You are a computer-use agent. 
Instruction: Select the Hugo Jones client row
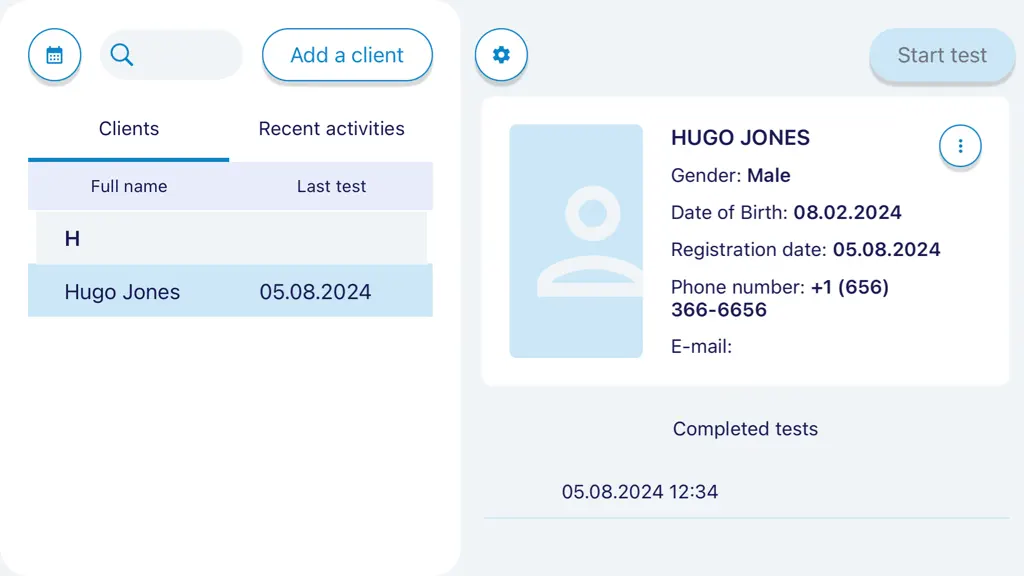[230, 291]
